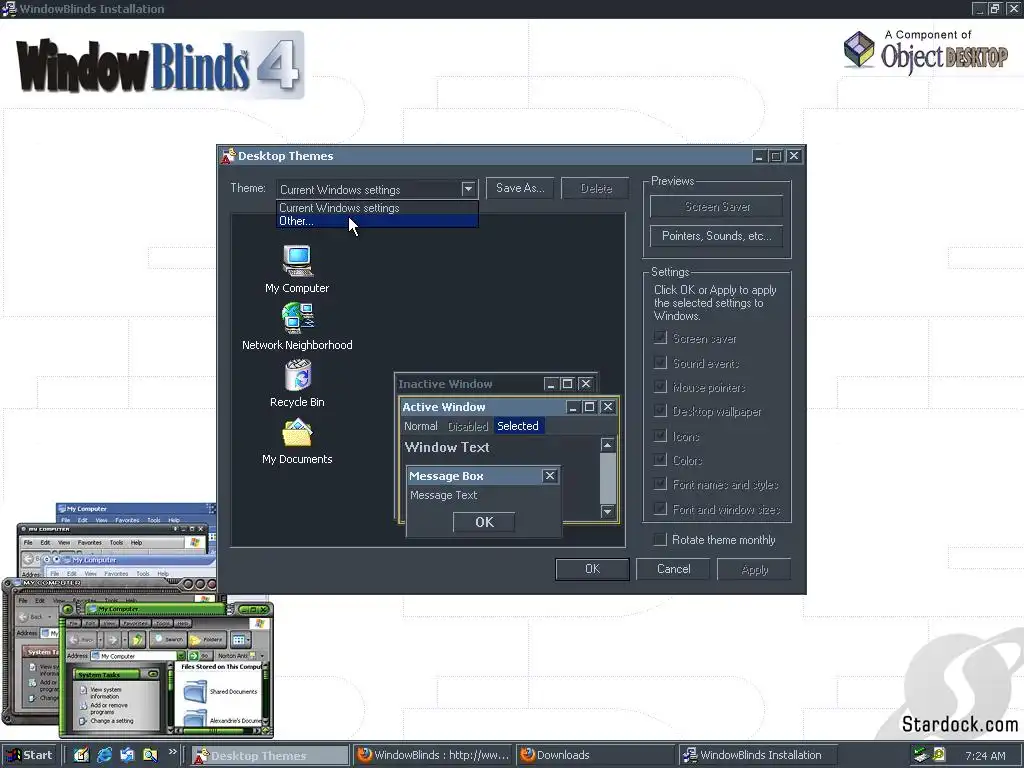Click the green skin preview thumbnail
1024x768 pixels.
(166, 670)
